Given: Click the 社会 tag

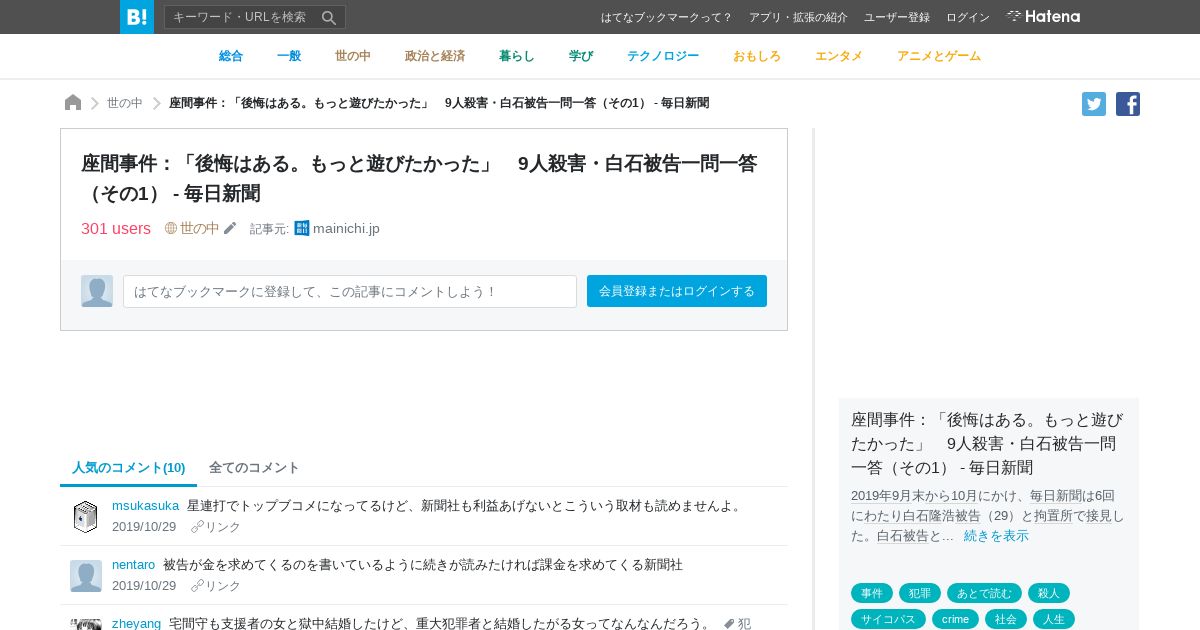Looking at the screenshot, I should pos(1006,619).
